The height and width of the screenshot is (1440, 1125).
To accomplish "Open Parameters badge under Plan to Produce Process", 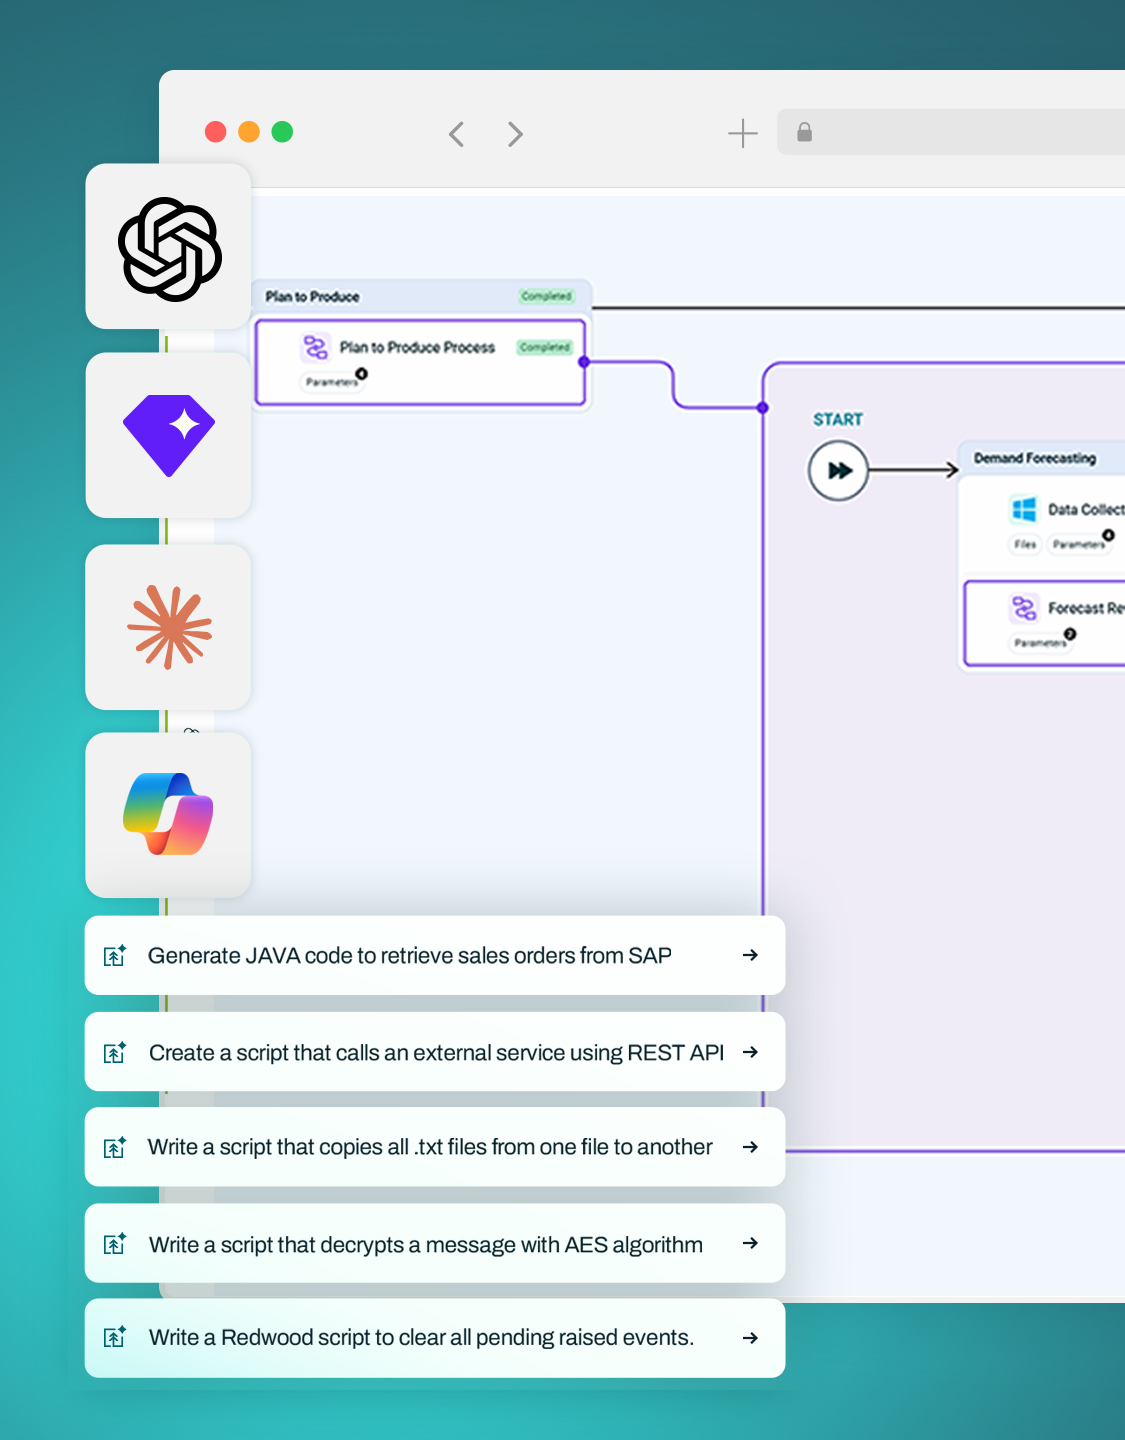I will 334,380.
